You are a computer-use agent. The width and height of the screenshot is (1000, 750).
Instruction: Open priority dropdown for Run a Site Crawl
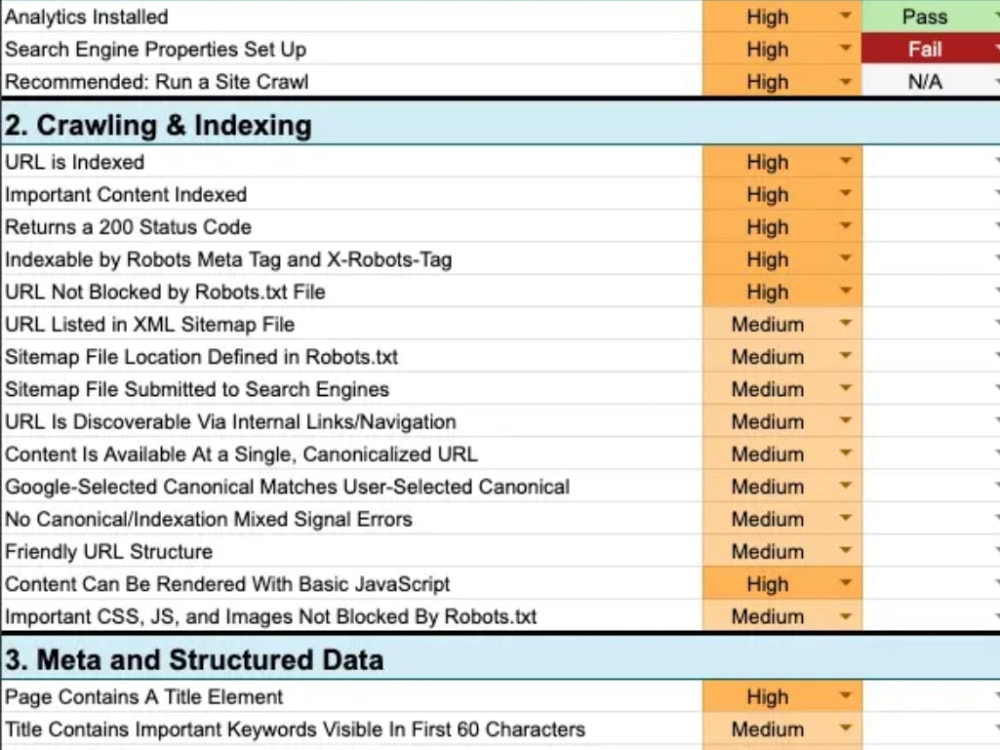point(846,81)
